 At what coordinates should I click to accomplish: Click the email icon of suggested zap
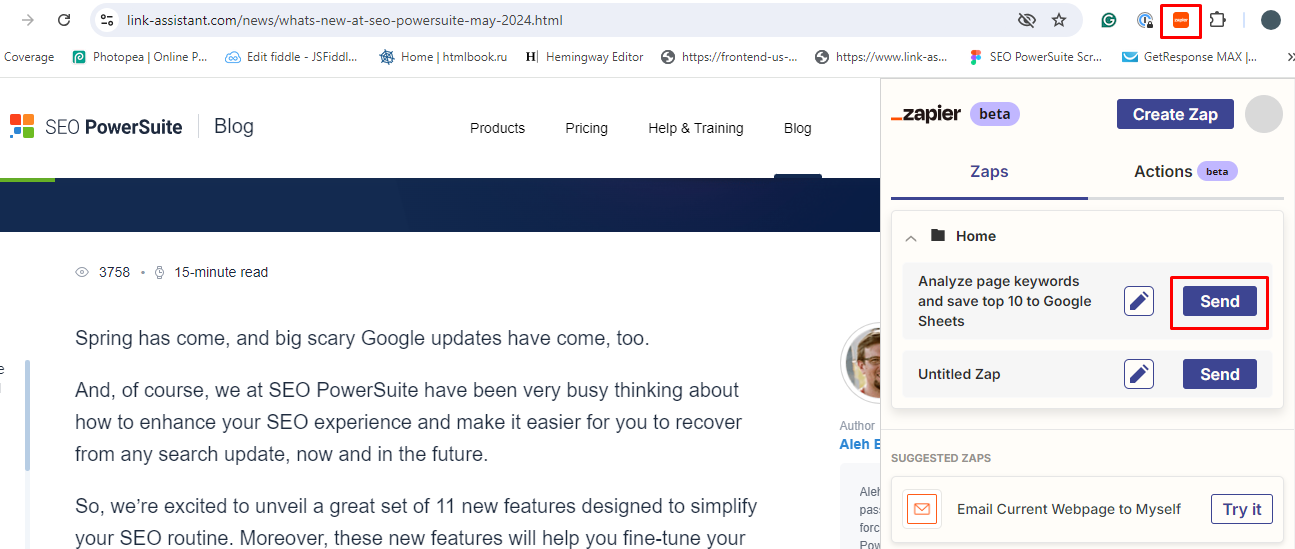pos(922,509)
